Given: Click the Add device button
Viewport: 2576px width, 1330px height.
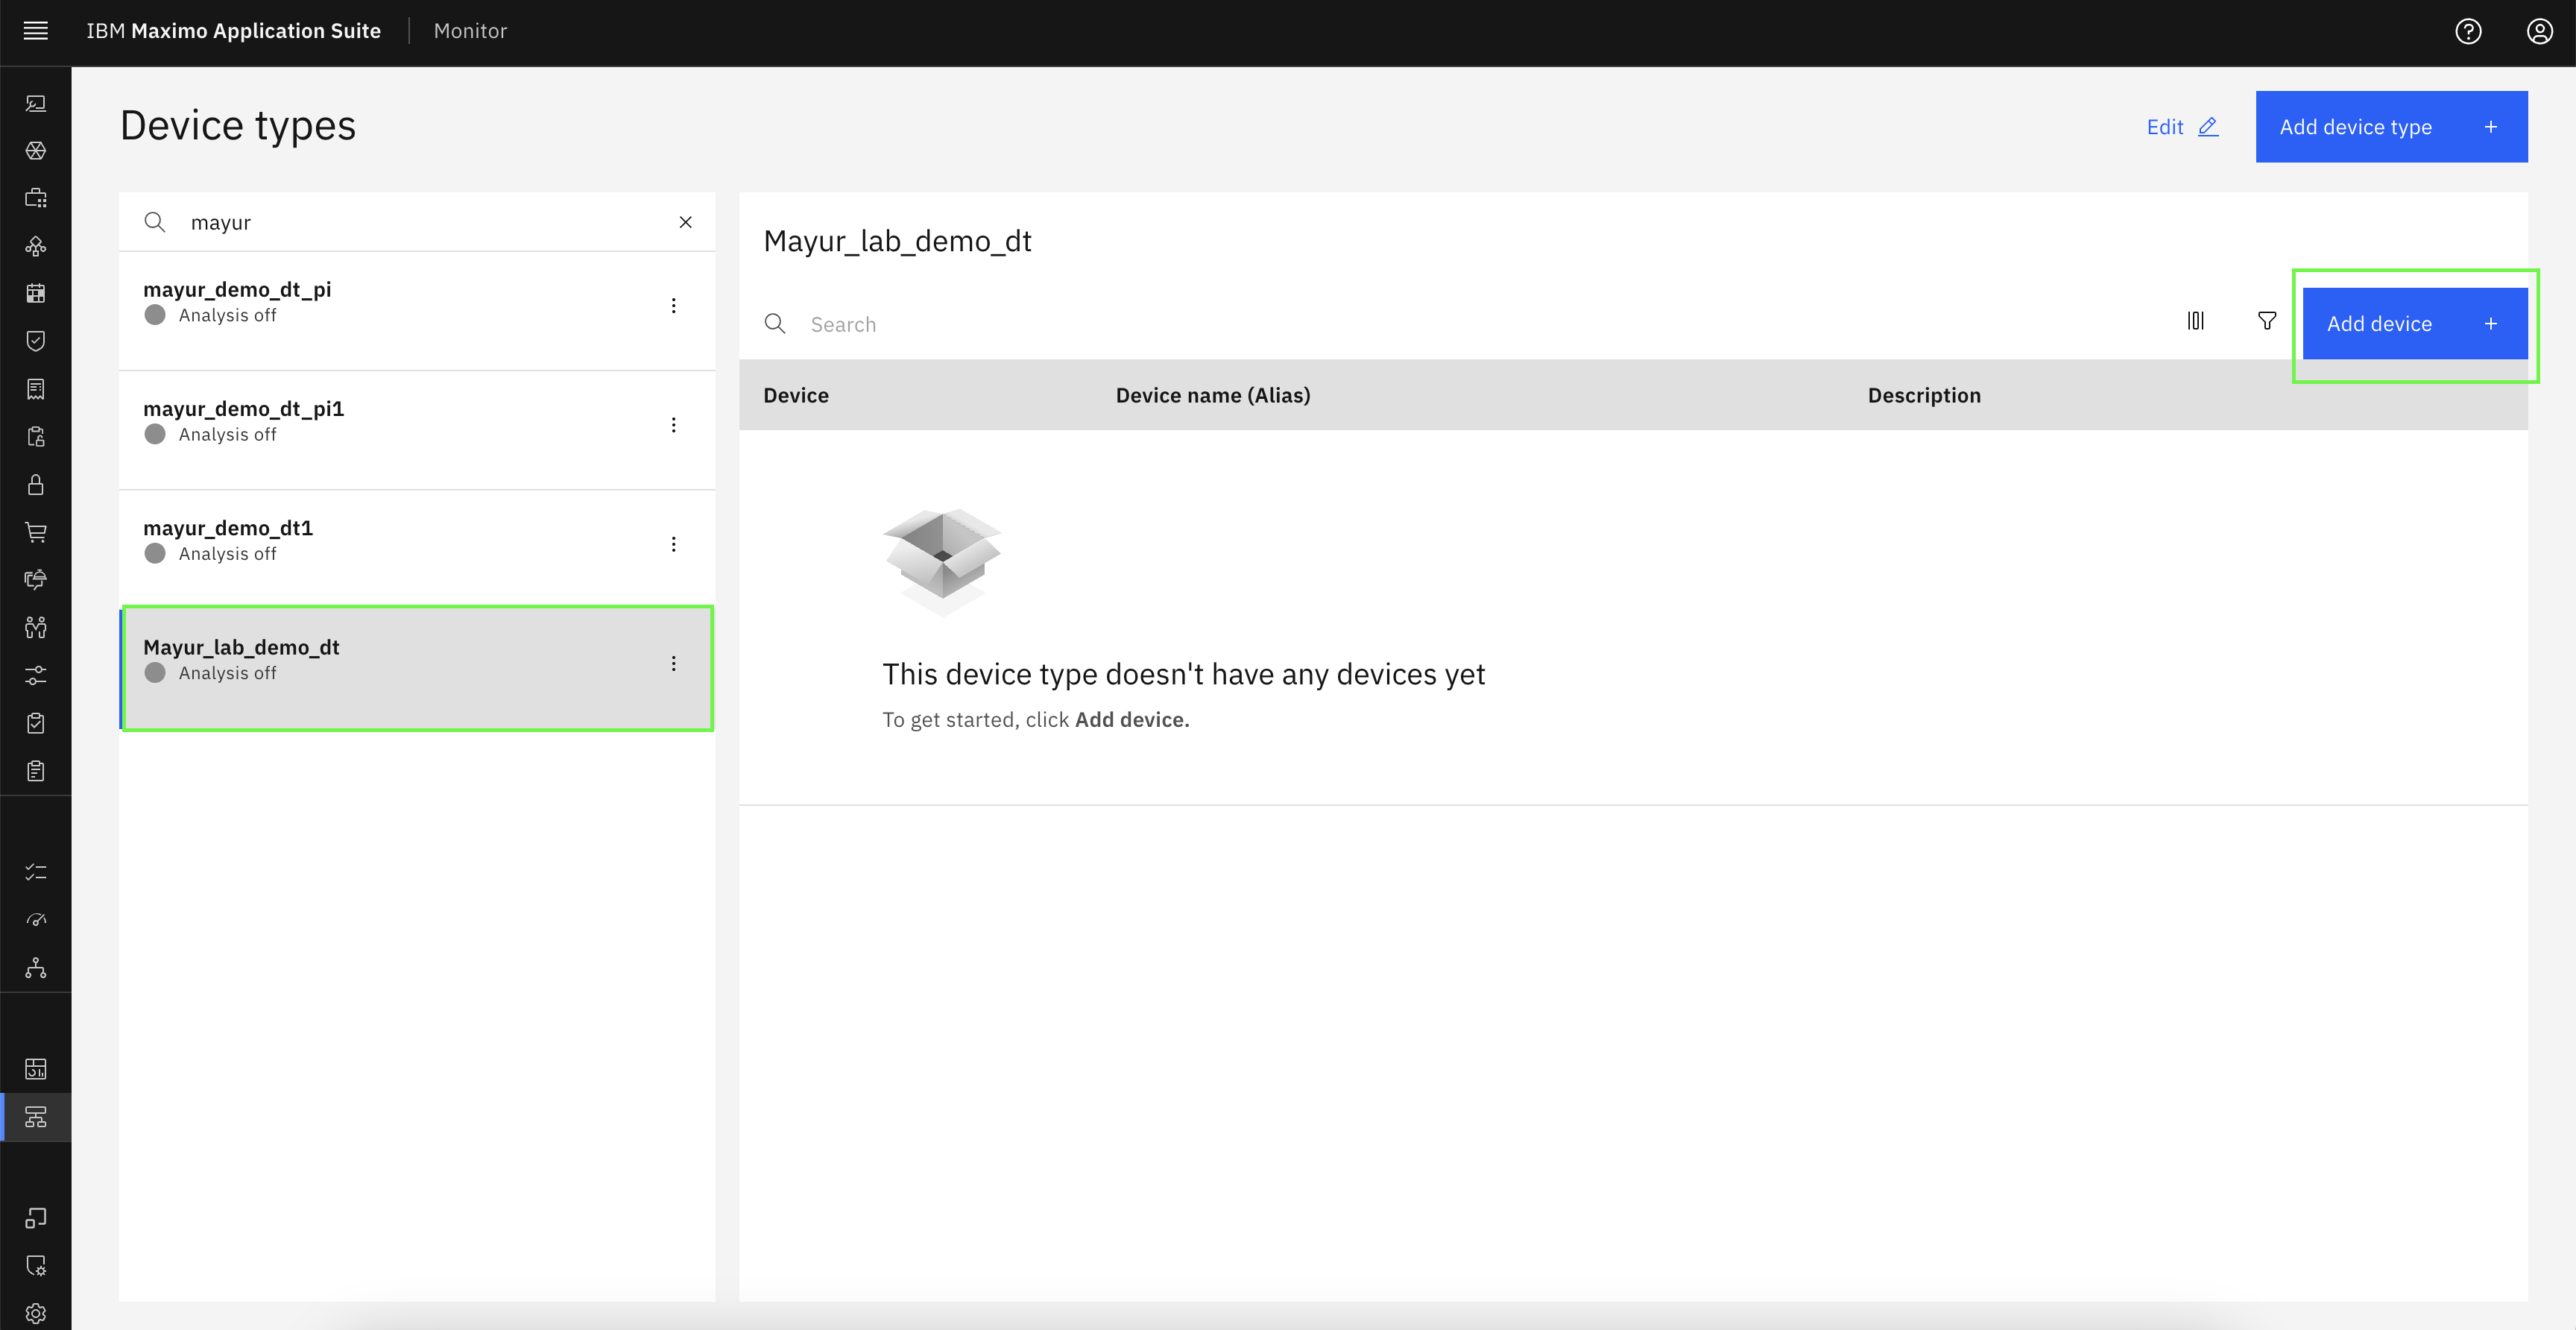Looking at the screenshot, I should [x=2415, y=323].
